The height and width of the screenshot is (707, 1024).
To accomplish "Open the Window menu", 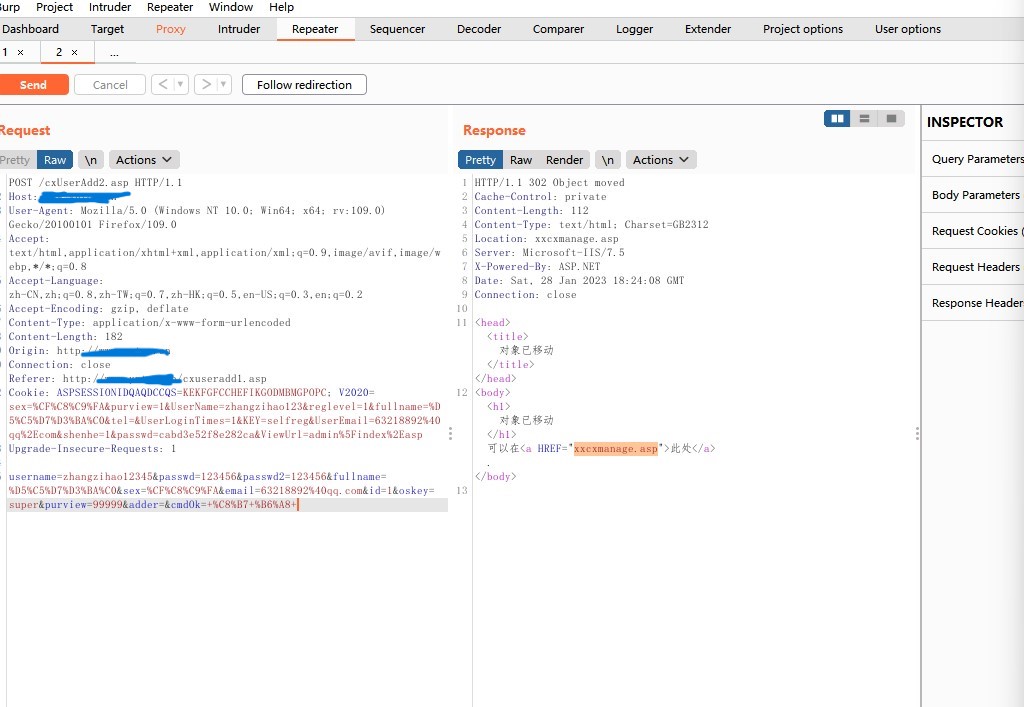I will pyautogui.click(x=231, y=7).
